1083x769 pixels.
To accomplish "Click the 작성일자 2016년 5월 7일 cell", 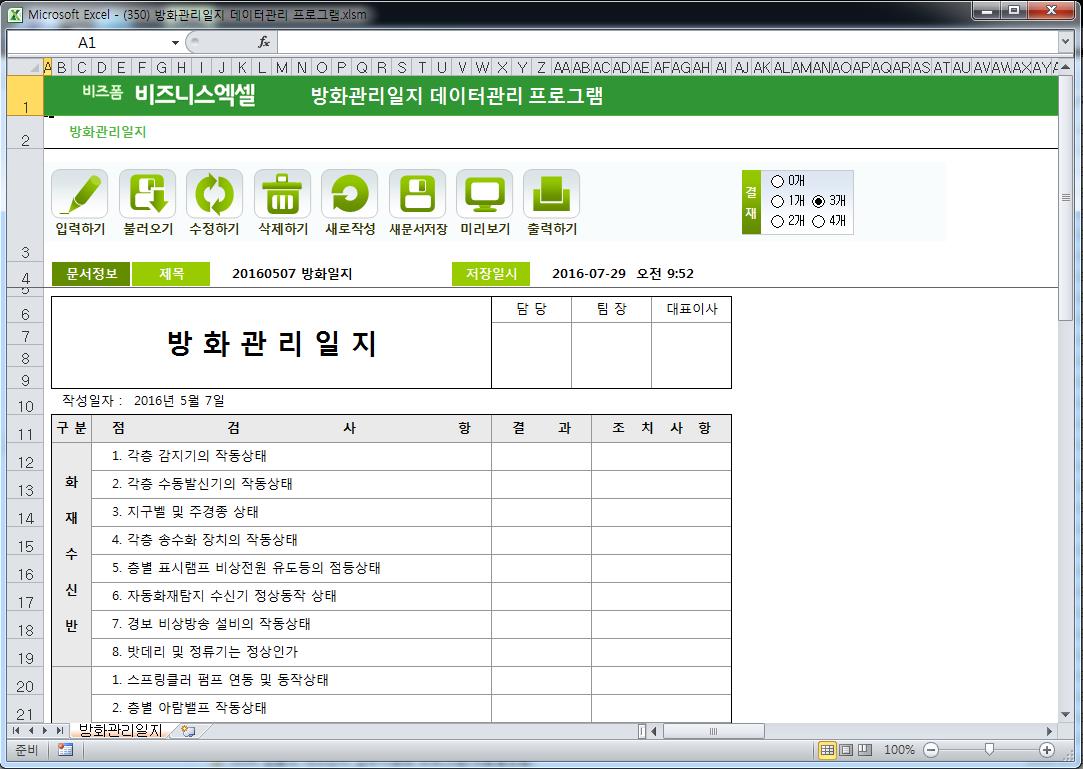I will tap(143, 401).
